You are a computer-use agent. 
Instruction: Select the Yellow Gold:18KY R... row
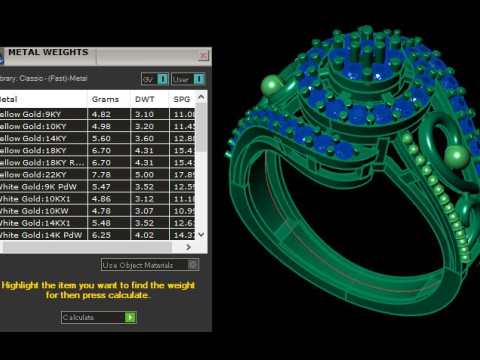click(x=97, y=162)
